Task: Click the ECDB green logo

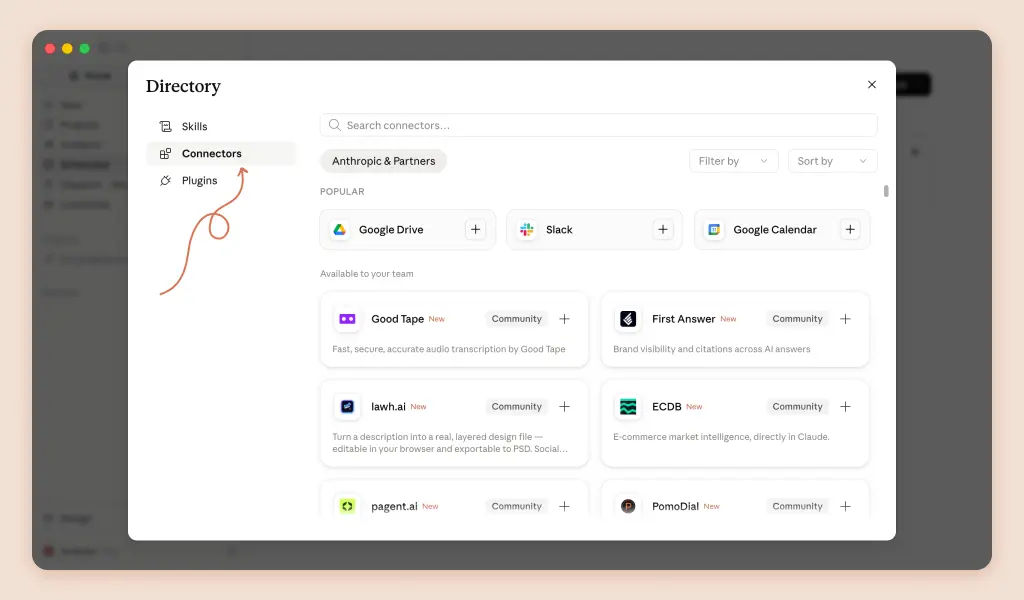Action: pos(628,406)
